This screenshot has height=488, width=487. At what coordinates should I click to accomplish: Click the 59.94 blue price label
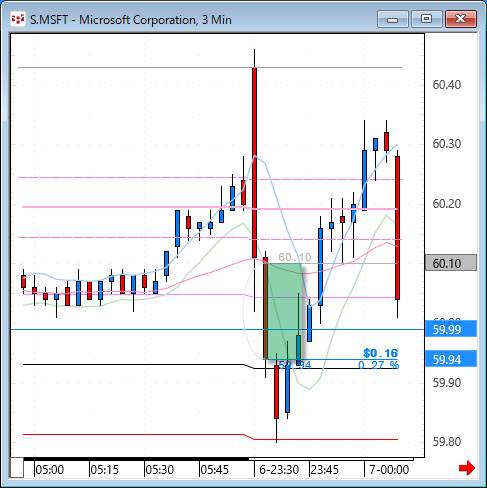(451, 359)
